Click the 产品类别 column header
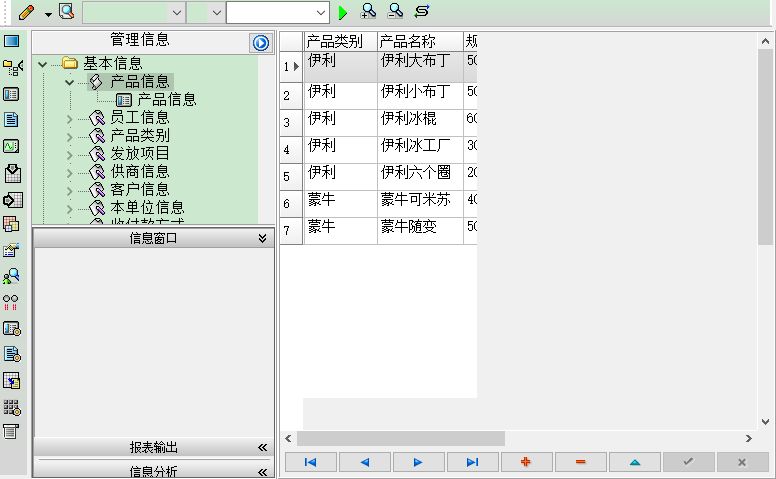Image resolution: width=776 pixels, height=479 pixels. coord(340,41)
